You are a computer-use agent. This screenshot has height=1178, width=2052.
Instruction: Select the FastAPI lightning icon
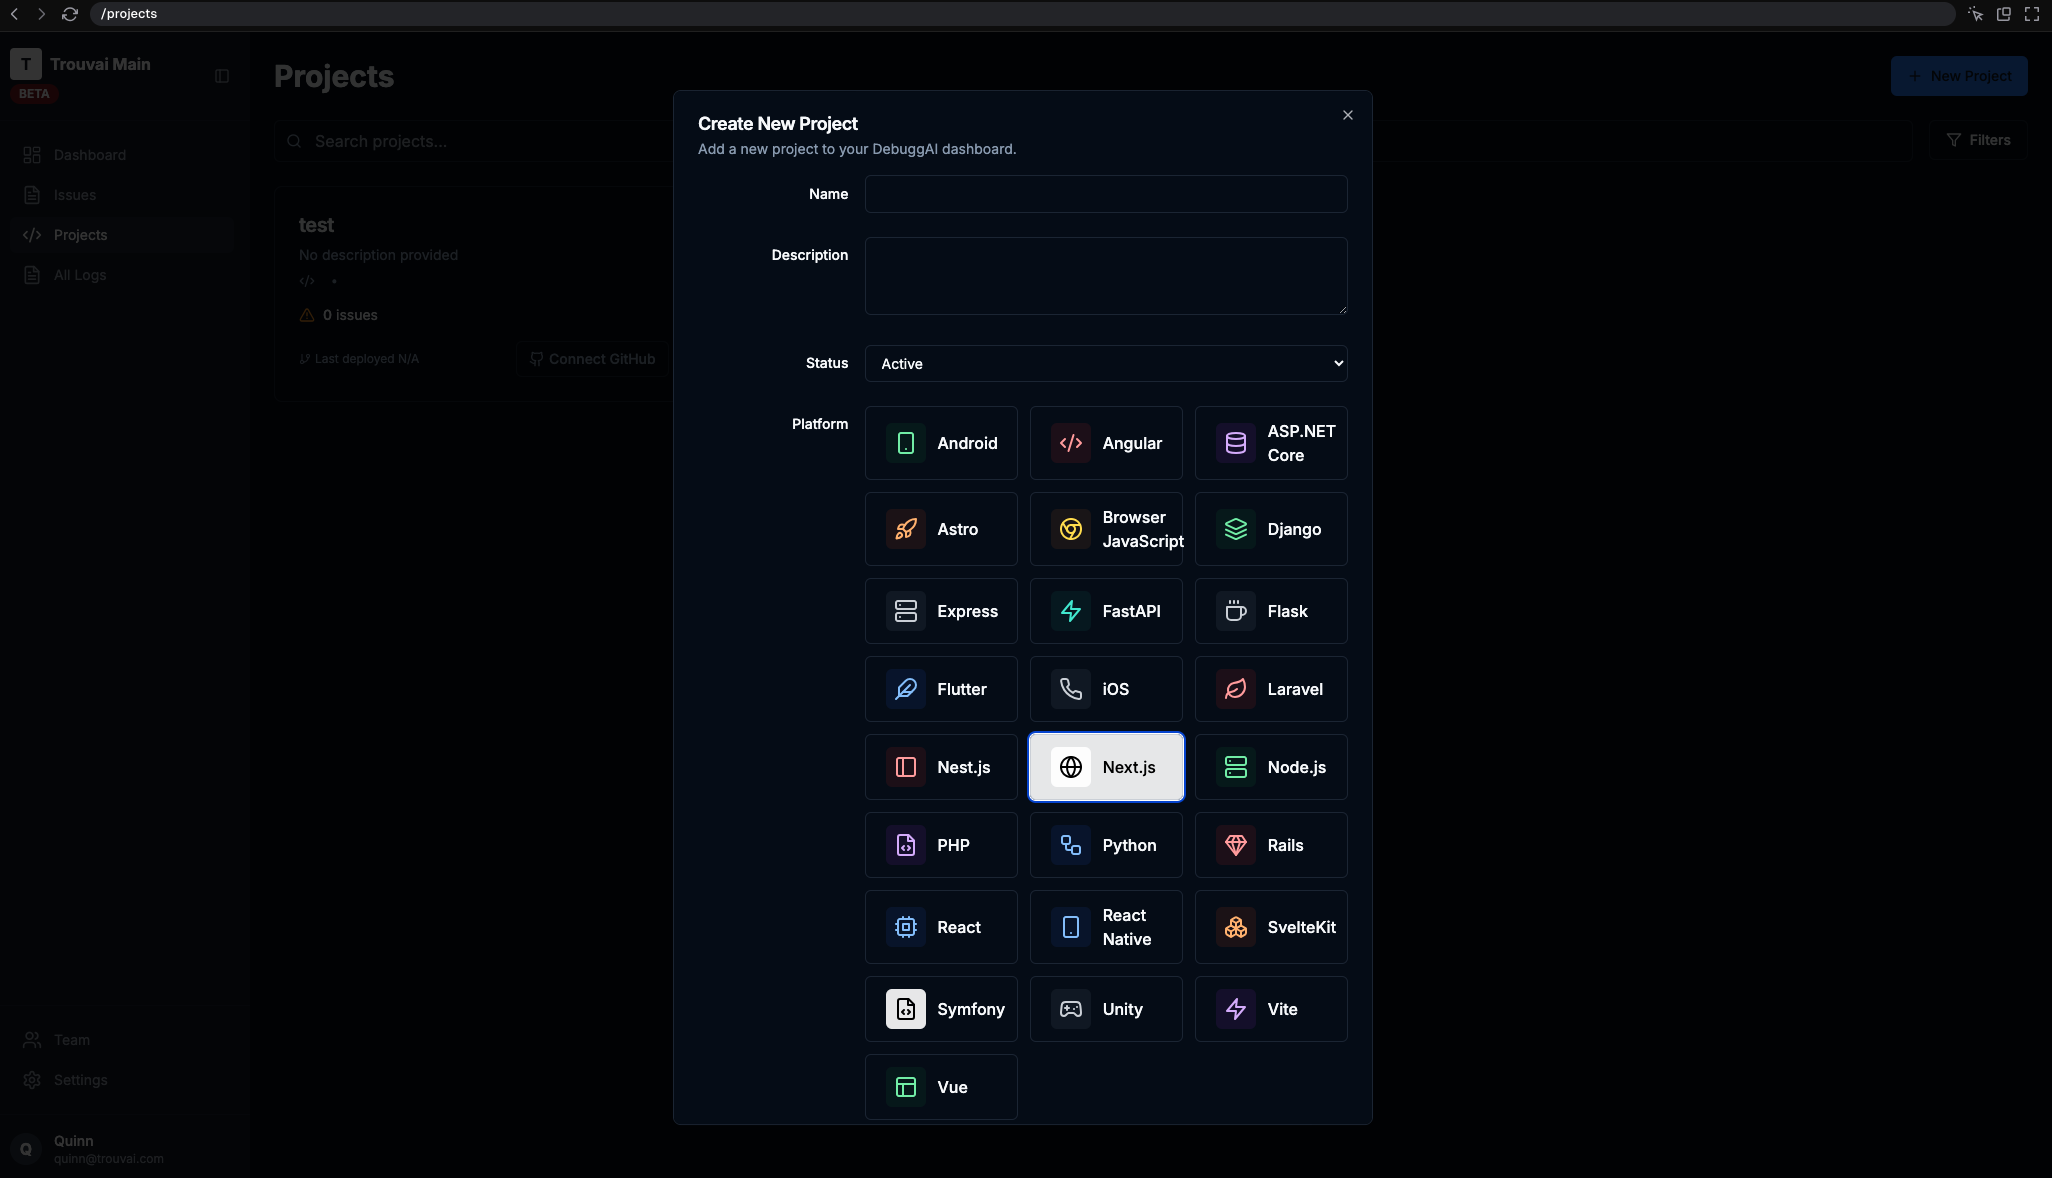[x=1070, y=611]
